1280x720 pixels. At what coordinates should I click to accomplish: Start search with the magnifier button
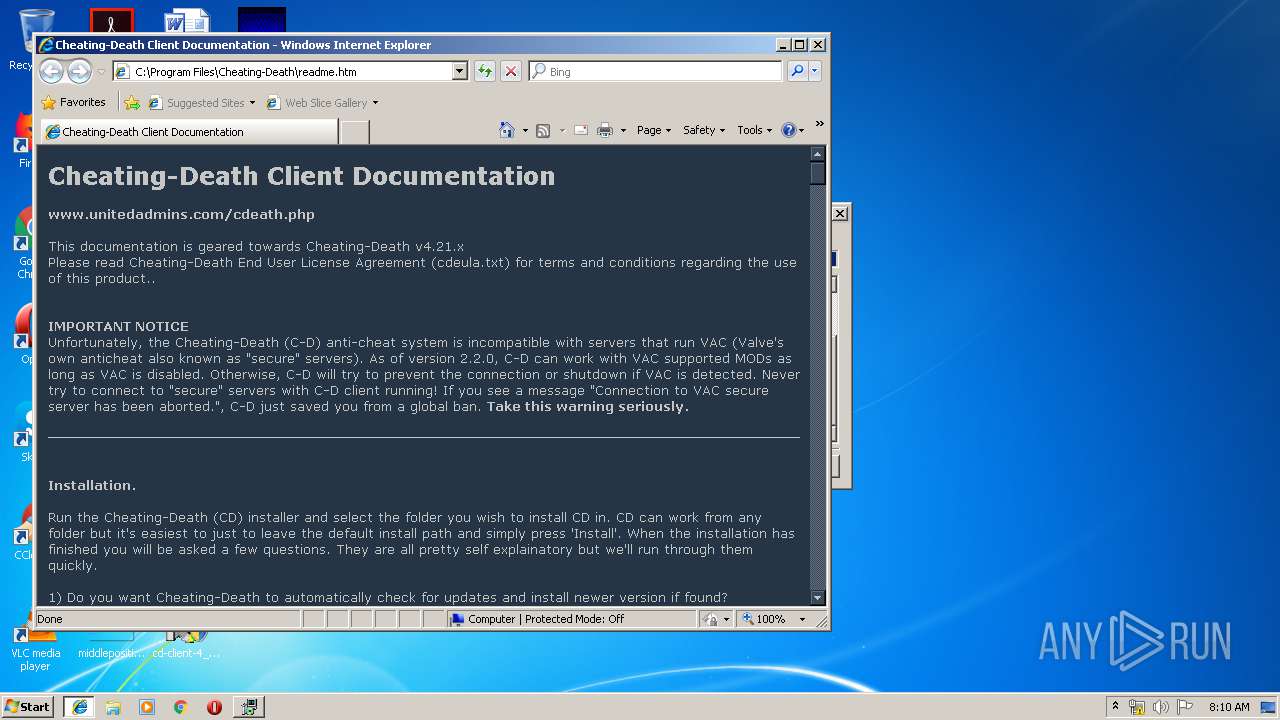(797, 71)
